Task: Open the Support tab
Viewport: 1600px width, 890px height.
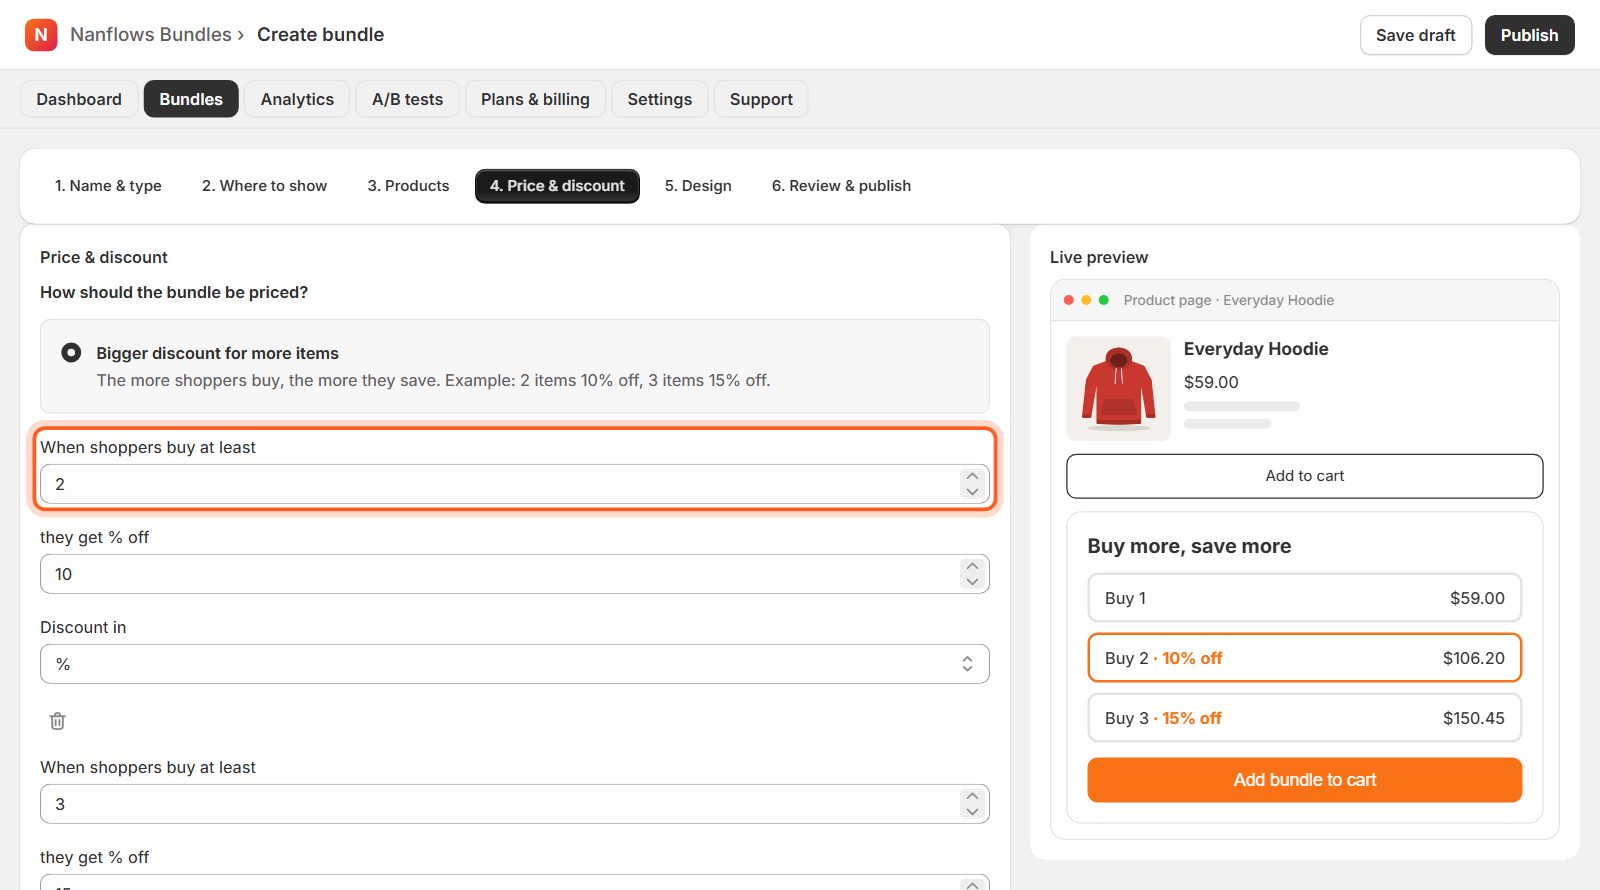Action: point(761,99)
